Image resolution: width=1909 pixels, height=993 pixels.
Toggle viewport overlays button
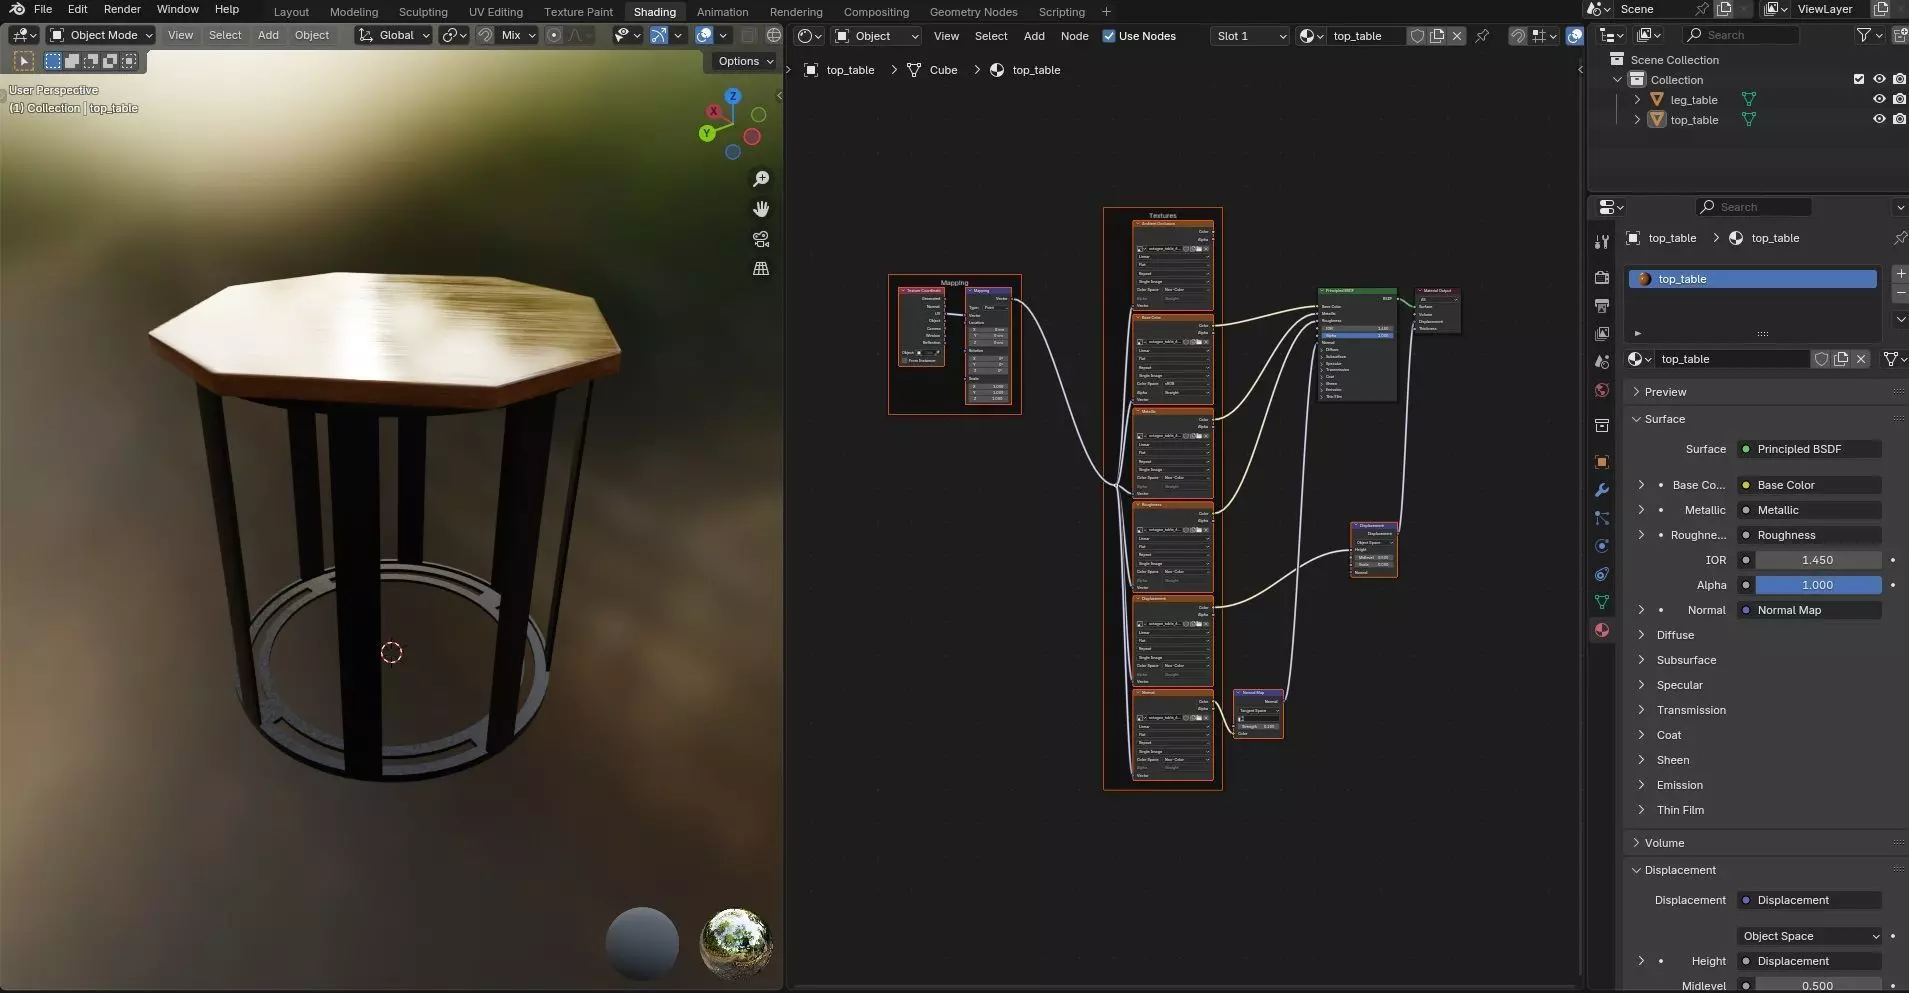point(704,35)
